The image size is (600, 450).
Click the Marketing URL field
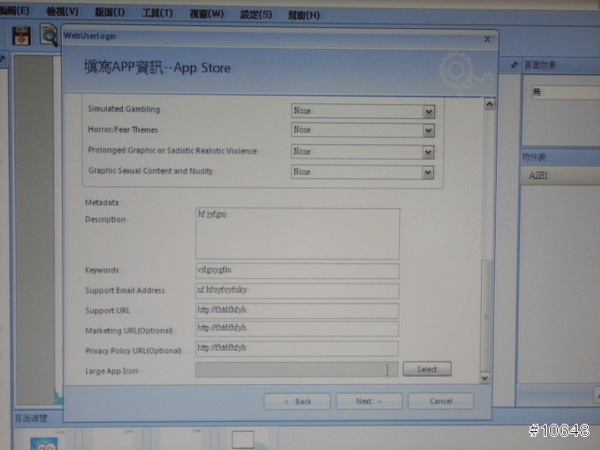[297, 329]
